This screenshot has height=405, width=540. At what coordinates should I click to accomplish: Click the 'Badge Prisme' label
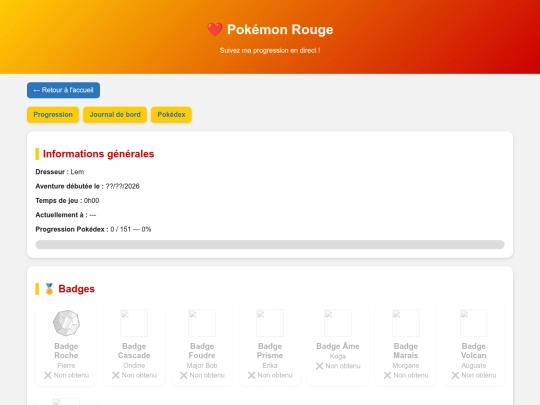(x=270, y=351)
